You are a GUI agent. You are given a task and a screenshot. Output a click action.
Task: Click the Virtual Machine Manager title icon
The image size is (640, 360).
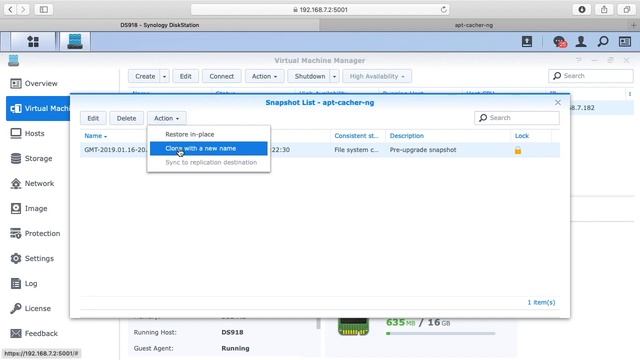(x=13, y=60)
